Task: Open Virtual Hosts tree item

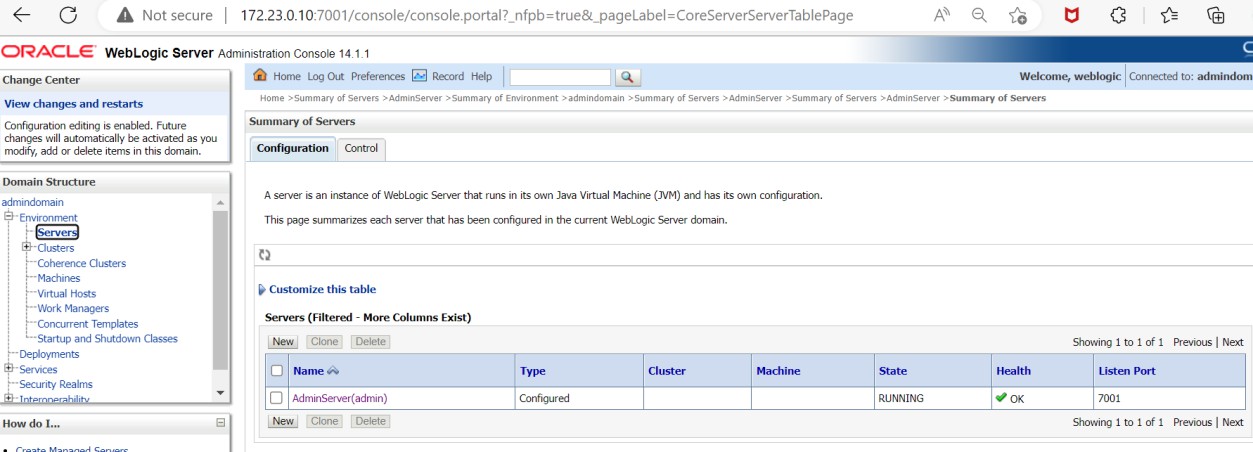Action: [x=67, y=293]
